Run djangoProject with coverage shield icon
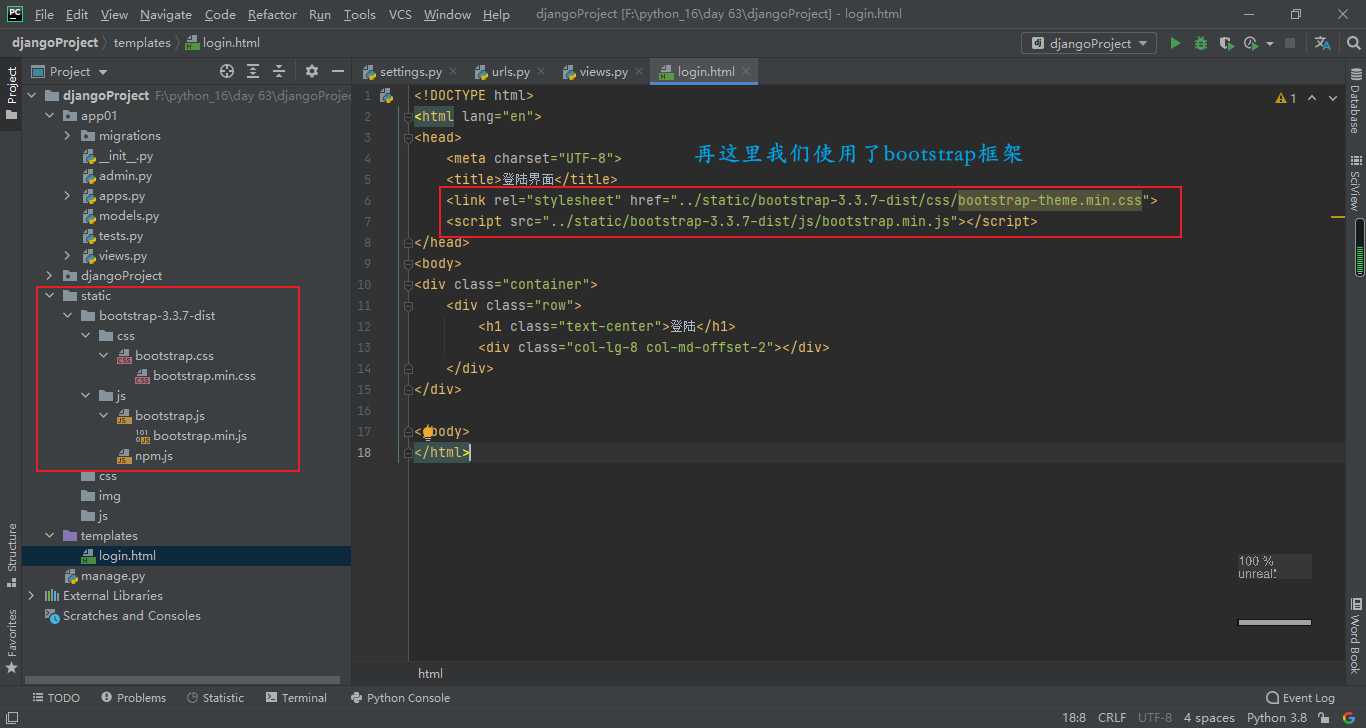Viewport: 1366px width, 728px height. point(1226,43)
